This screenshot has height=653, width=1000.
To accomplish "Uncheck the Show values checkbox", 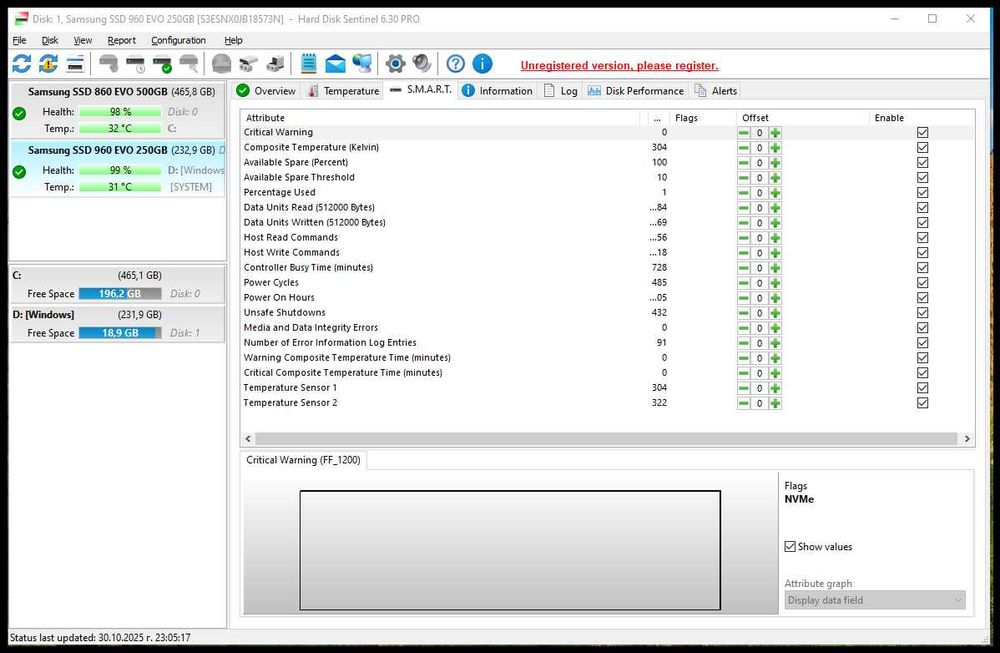I will coord(790,547).
